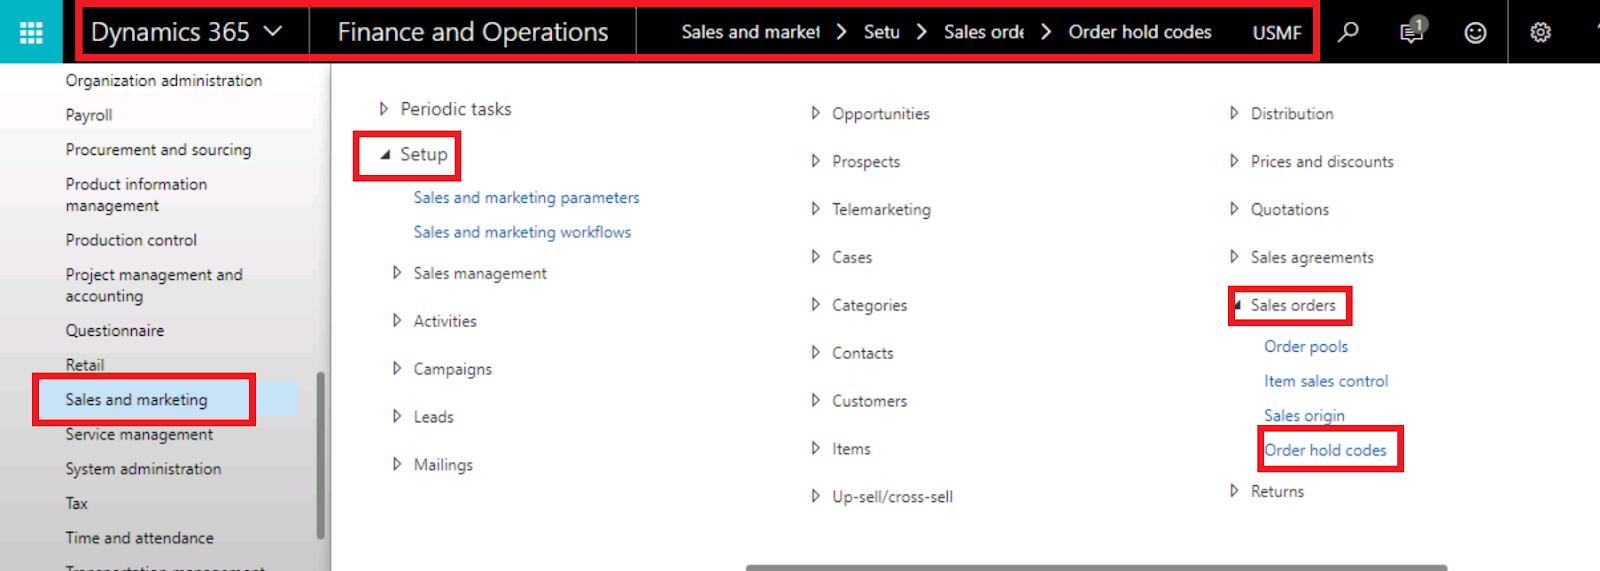The width and height of the screenshot is (1600, 571).
Task: Open the Order pools link
Action: (x=1305, y=347)
